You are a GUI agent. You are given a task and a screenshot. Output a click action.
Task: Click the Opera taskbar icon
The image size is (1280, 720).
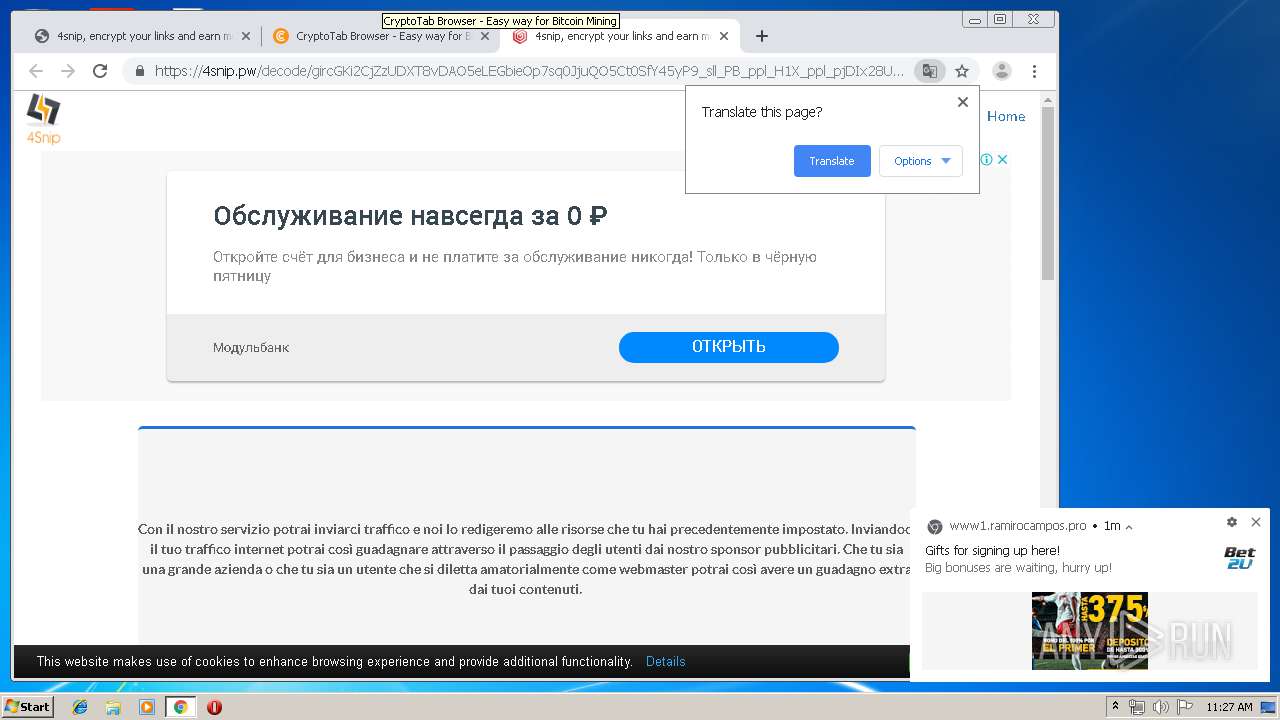coord(214,707)
